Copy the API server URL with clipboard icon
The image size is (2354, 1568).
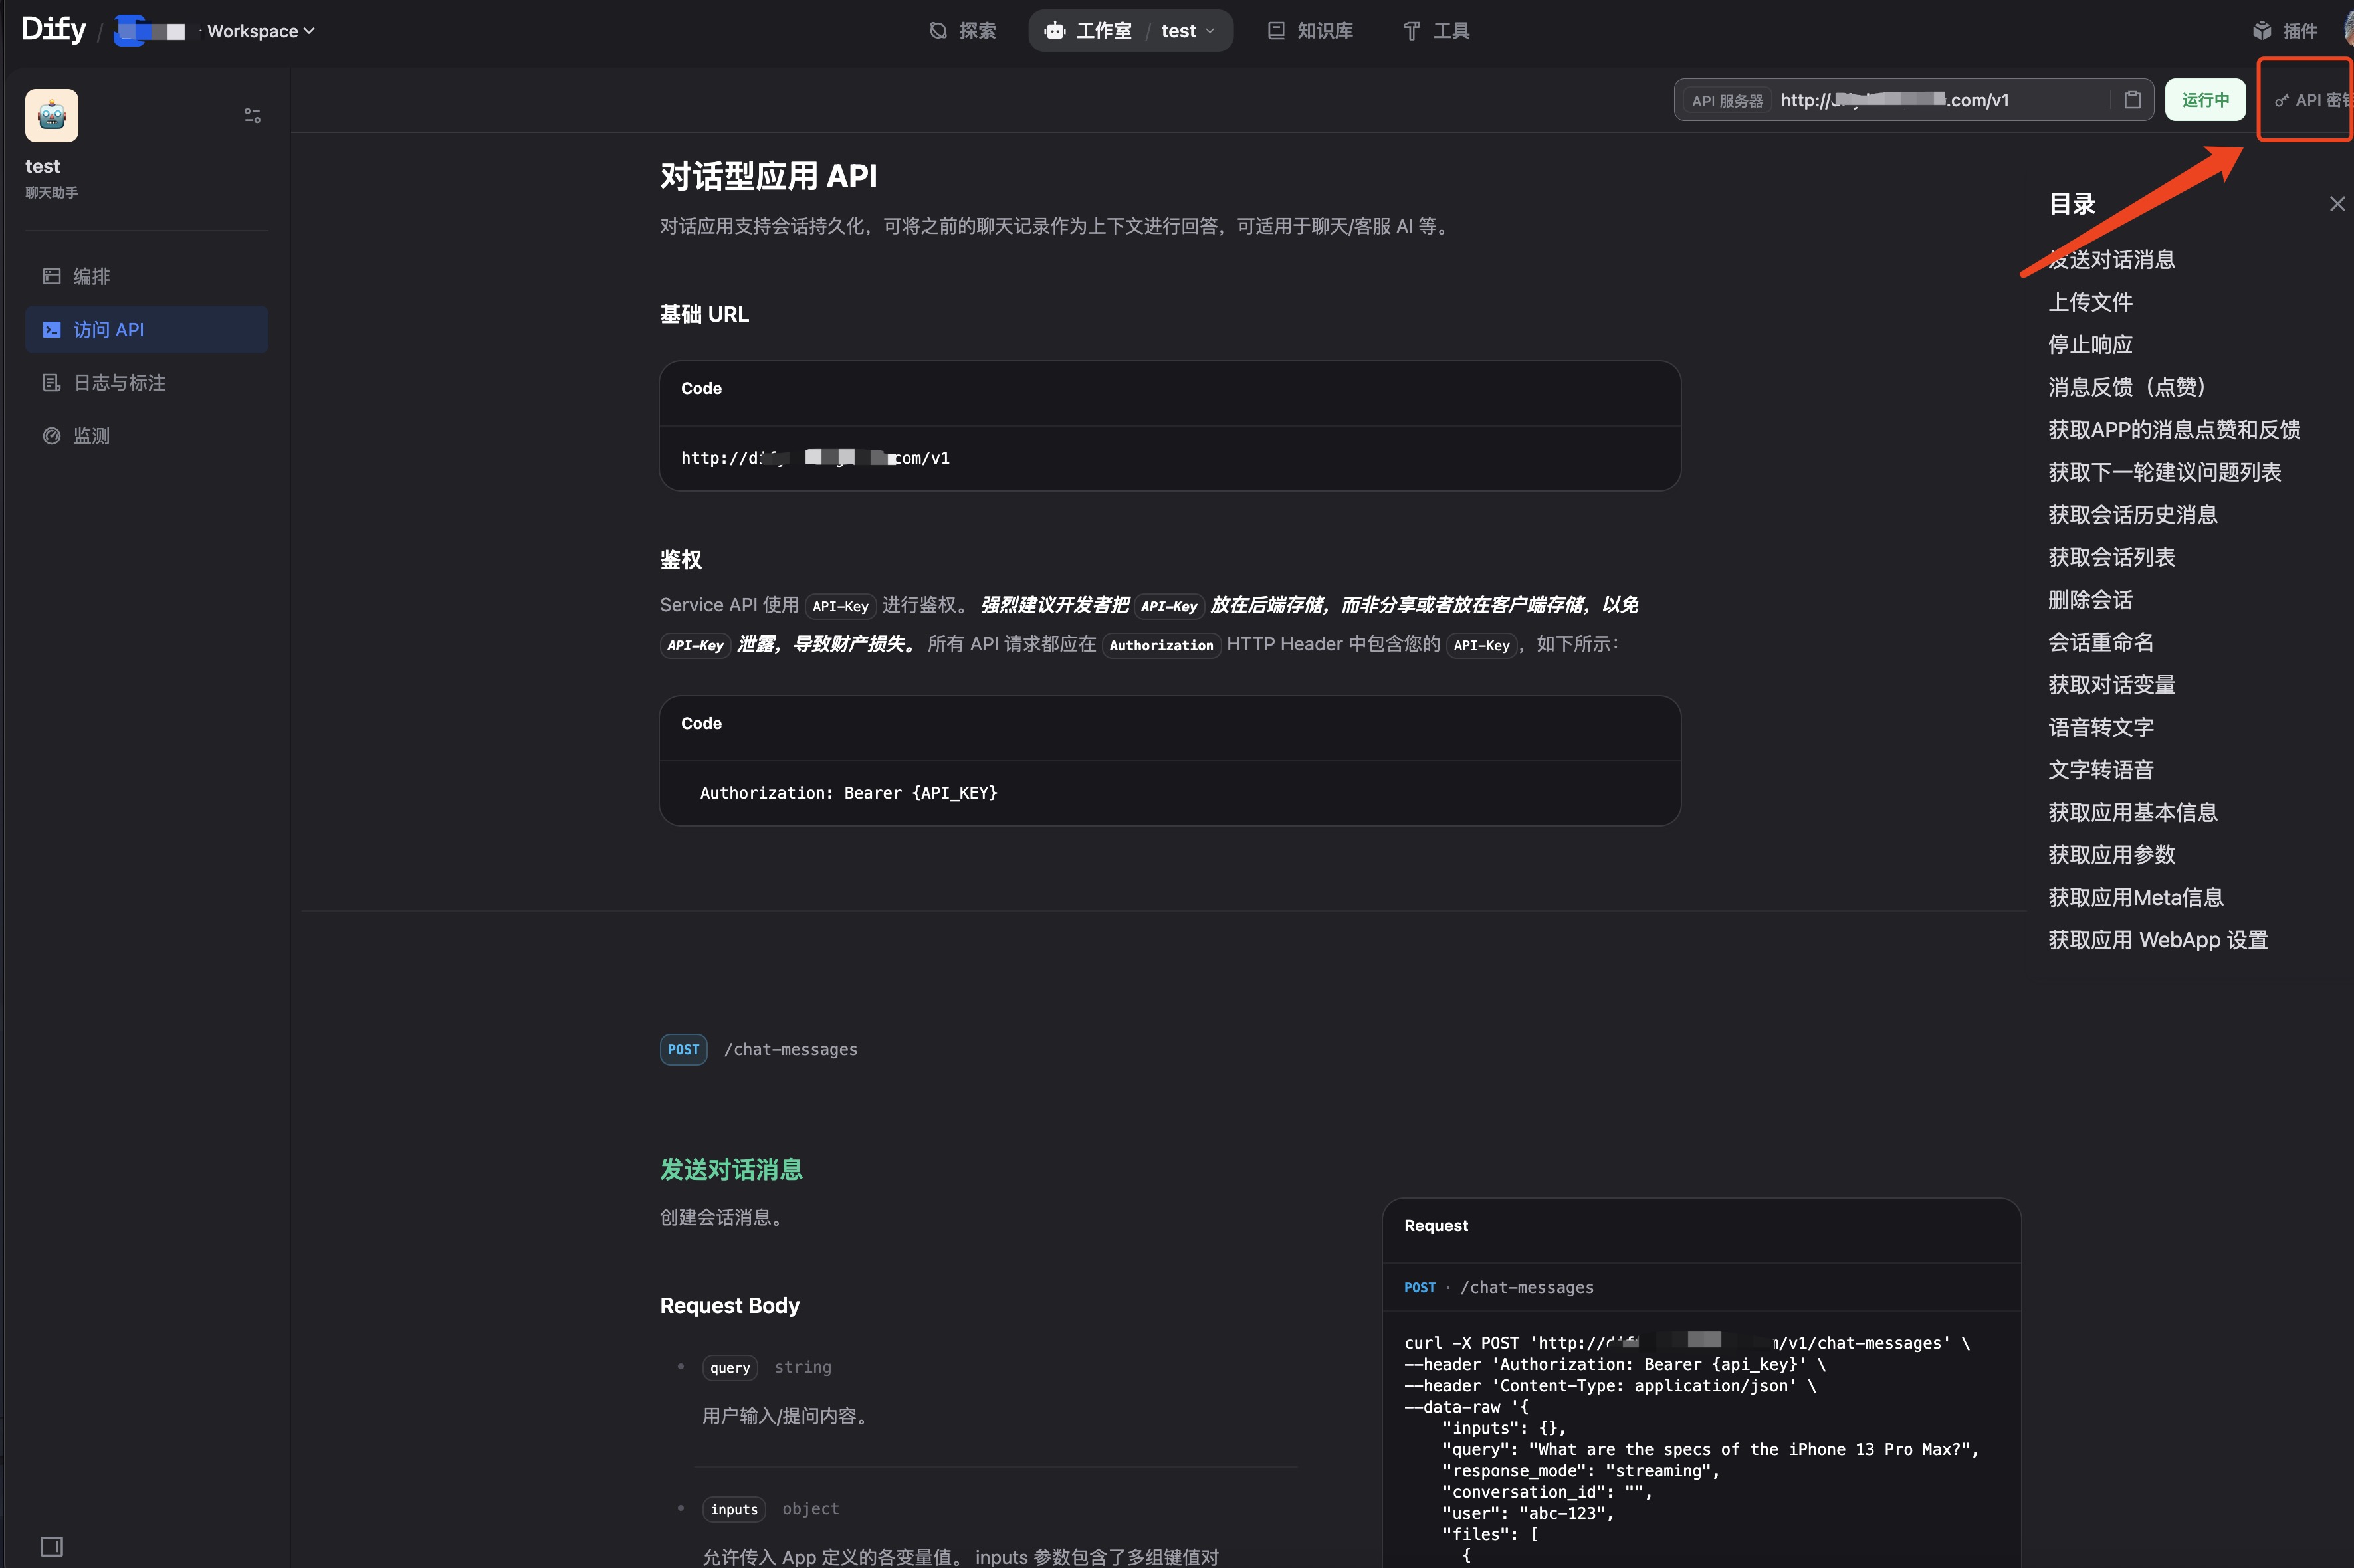coord(2133,99)
